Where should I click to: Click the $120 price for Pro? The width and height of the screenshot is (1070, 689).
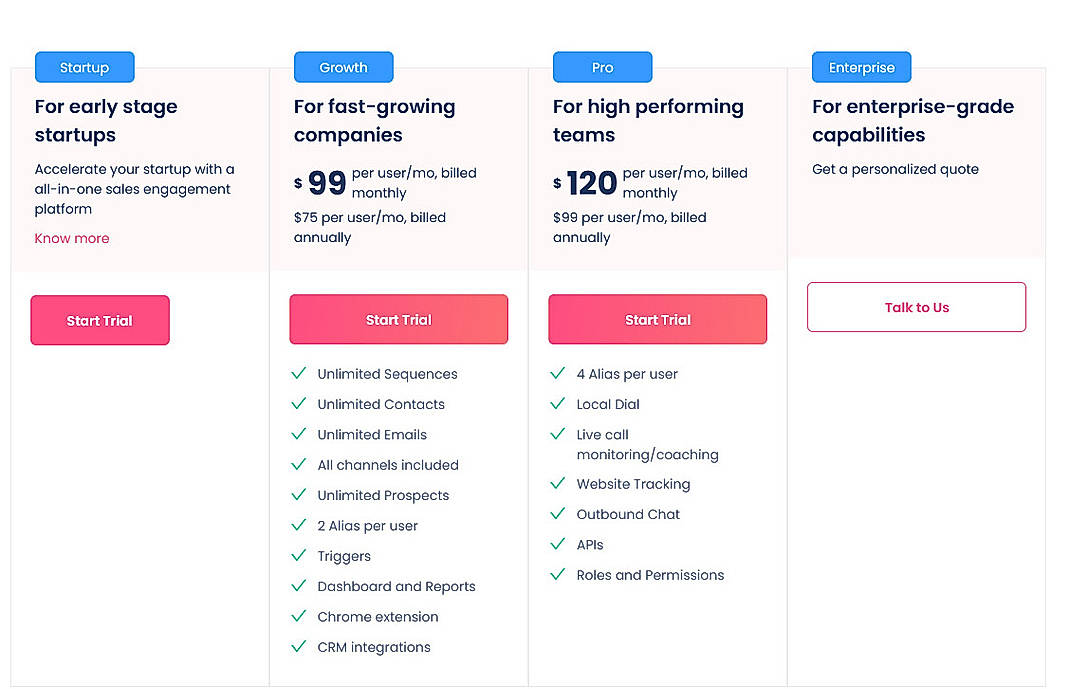[590, 182]
